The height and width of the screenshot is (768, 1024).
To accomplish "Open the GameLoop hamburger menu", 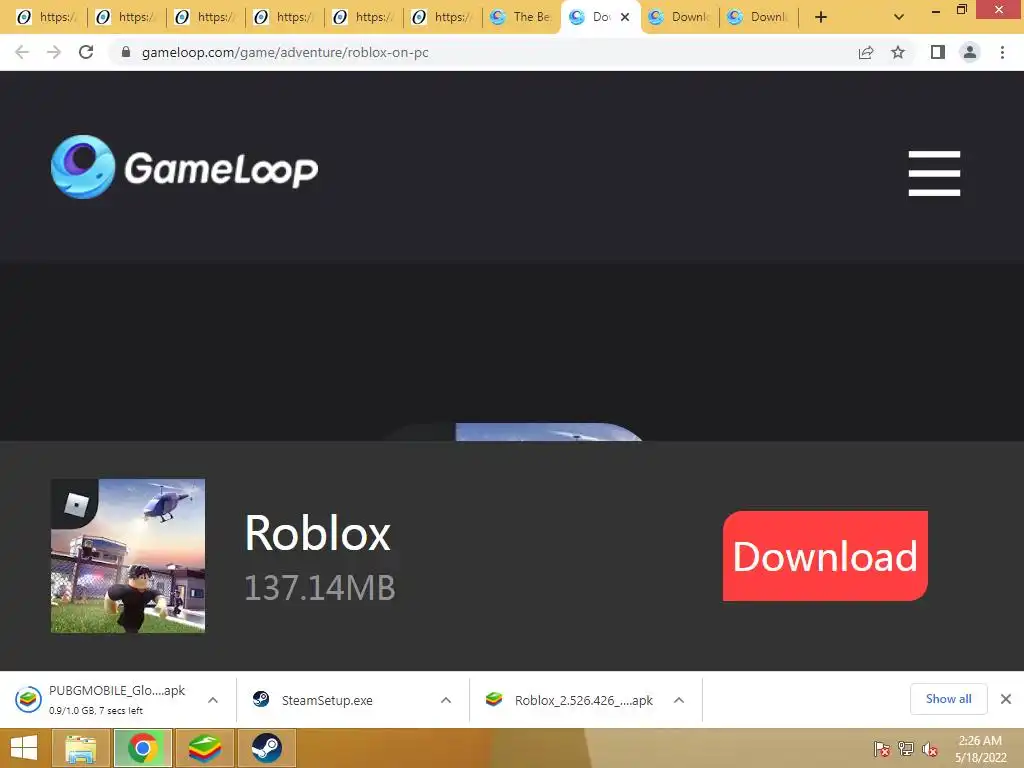I will click(934, 173).
